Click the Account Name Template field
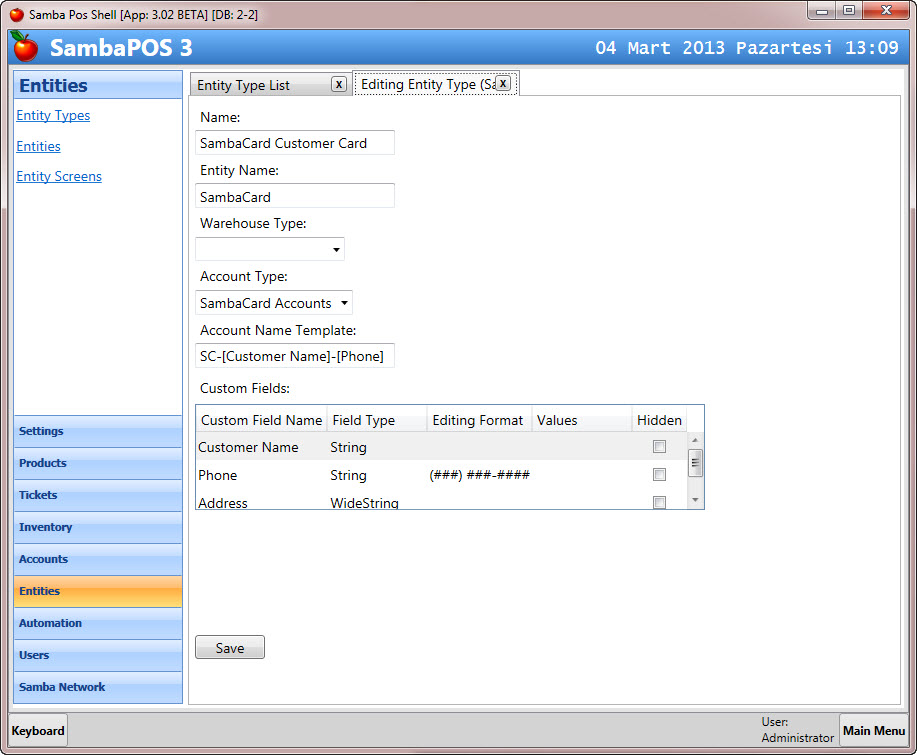Viewport: 917px width, 755px height. [x=295, y=356]
